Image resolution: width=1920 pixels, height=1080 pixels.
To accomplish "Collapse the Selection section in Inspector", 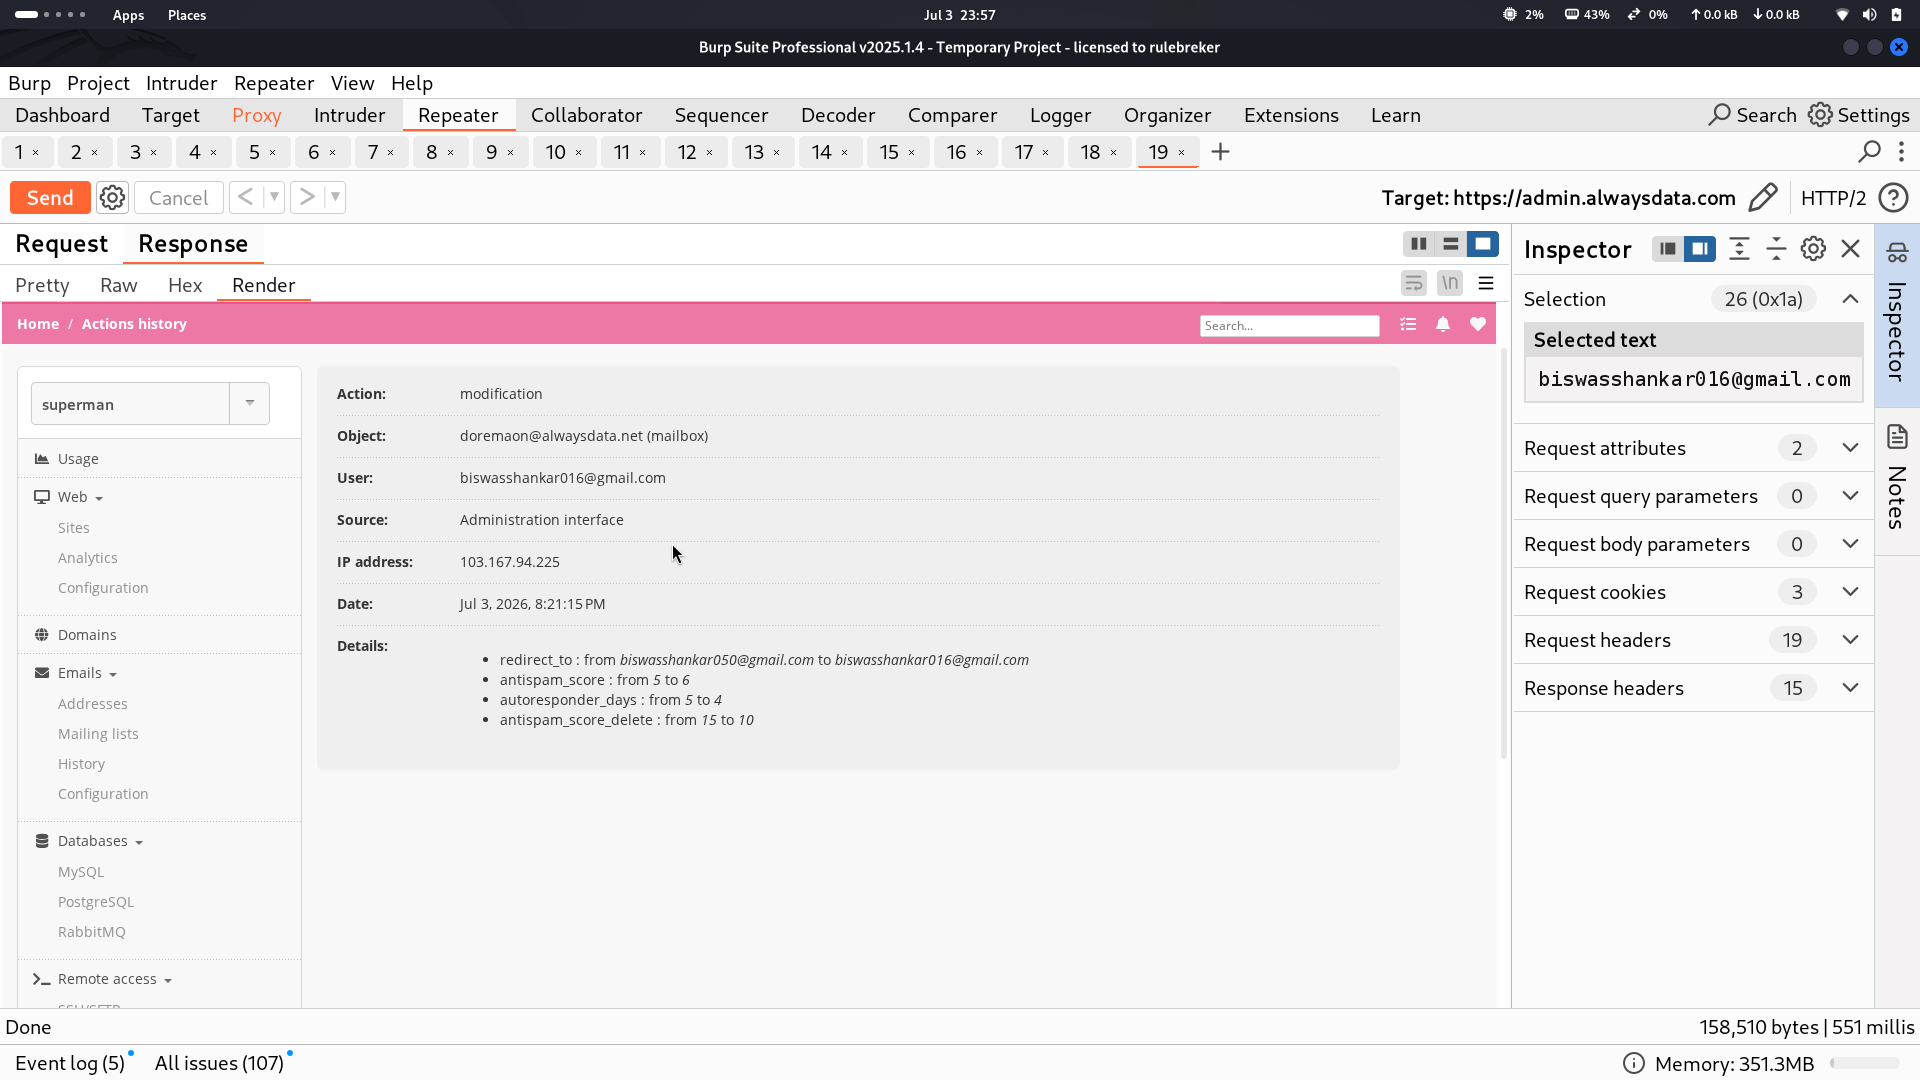I will coord(1850,299).
